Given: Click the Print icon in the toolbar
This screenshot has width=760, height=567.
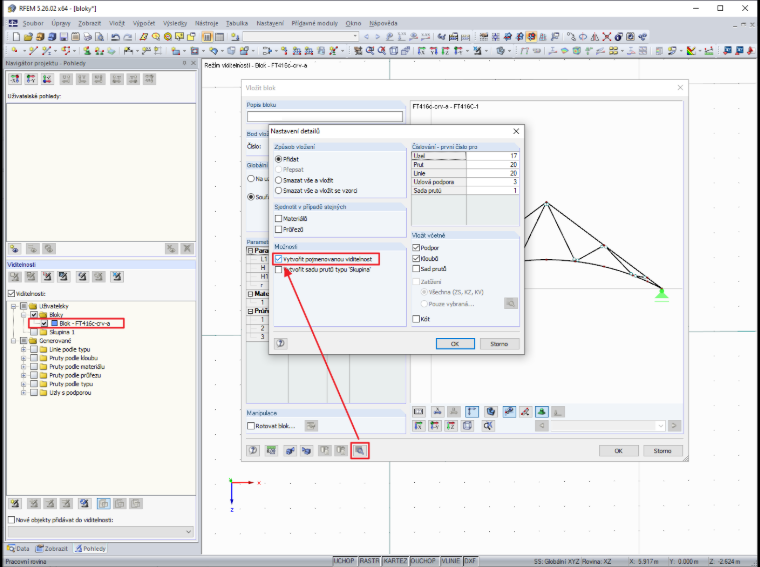Looking at the screenshot, I should click(88, 37).
